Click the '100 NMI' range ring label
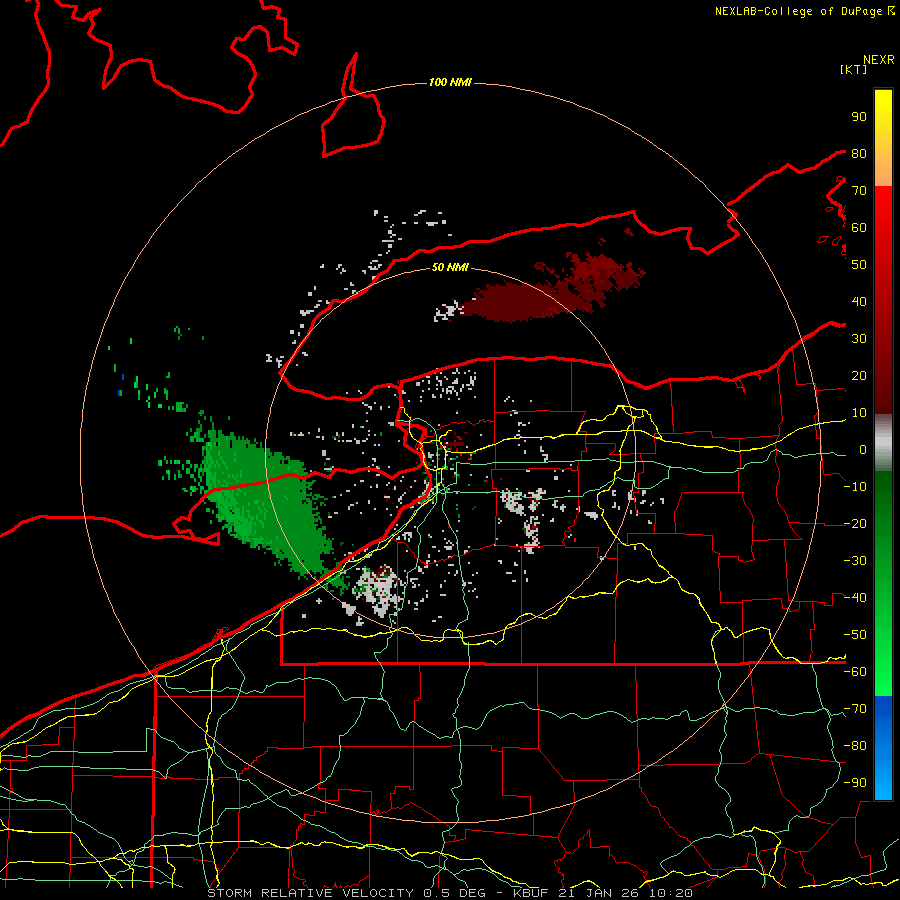 pyautogui.click(x=450, y=83)
